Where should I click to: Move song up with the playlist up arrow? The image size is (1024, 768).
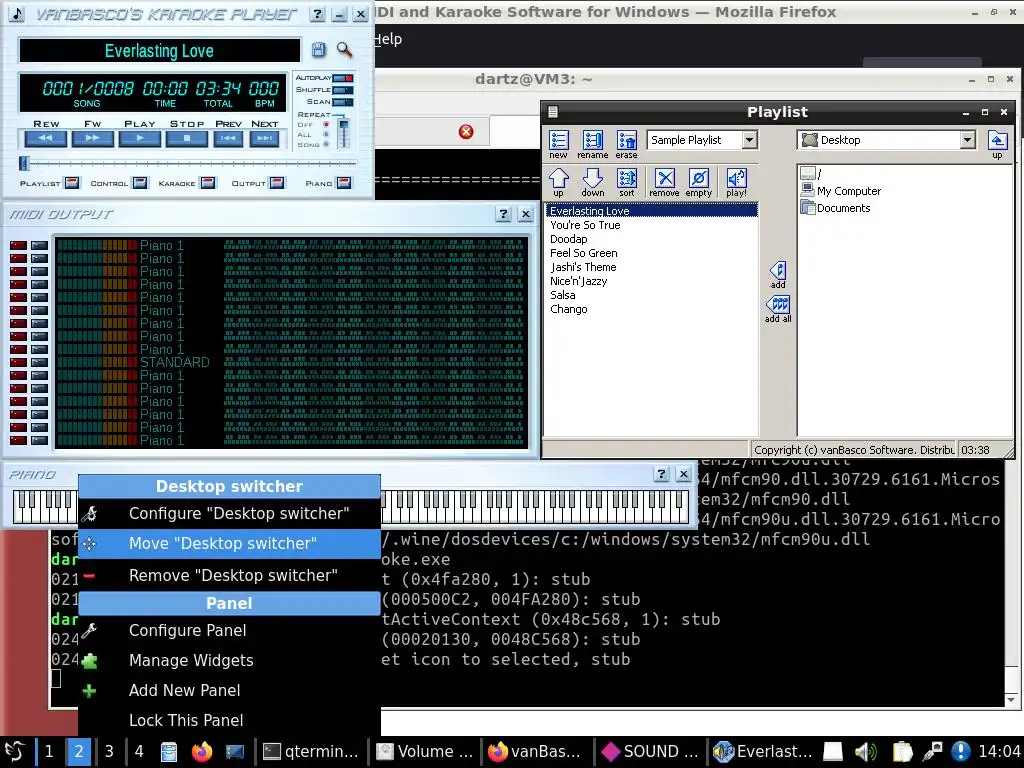pyautogui.click(x=558, y=182)
